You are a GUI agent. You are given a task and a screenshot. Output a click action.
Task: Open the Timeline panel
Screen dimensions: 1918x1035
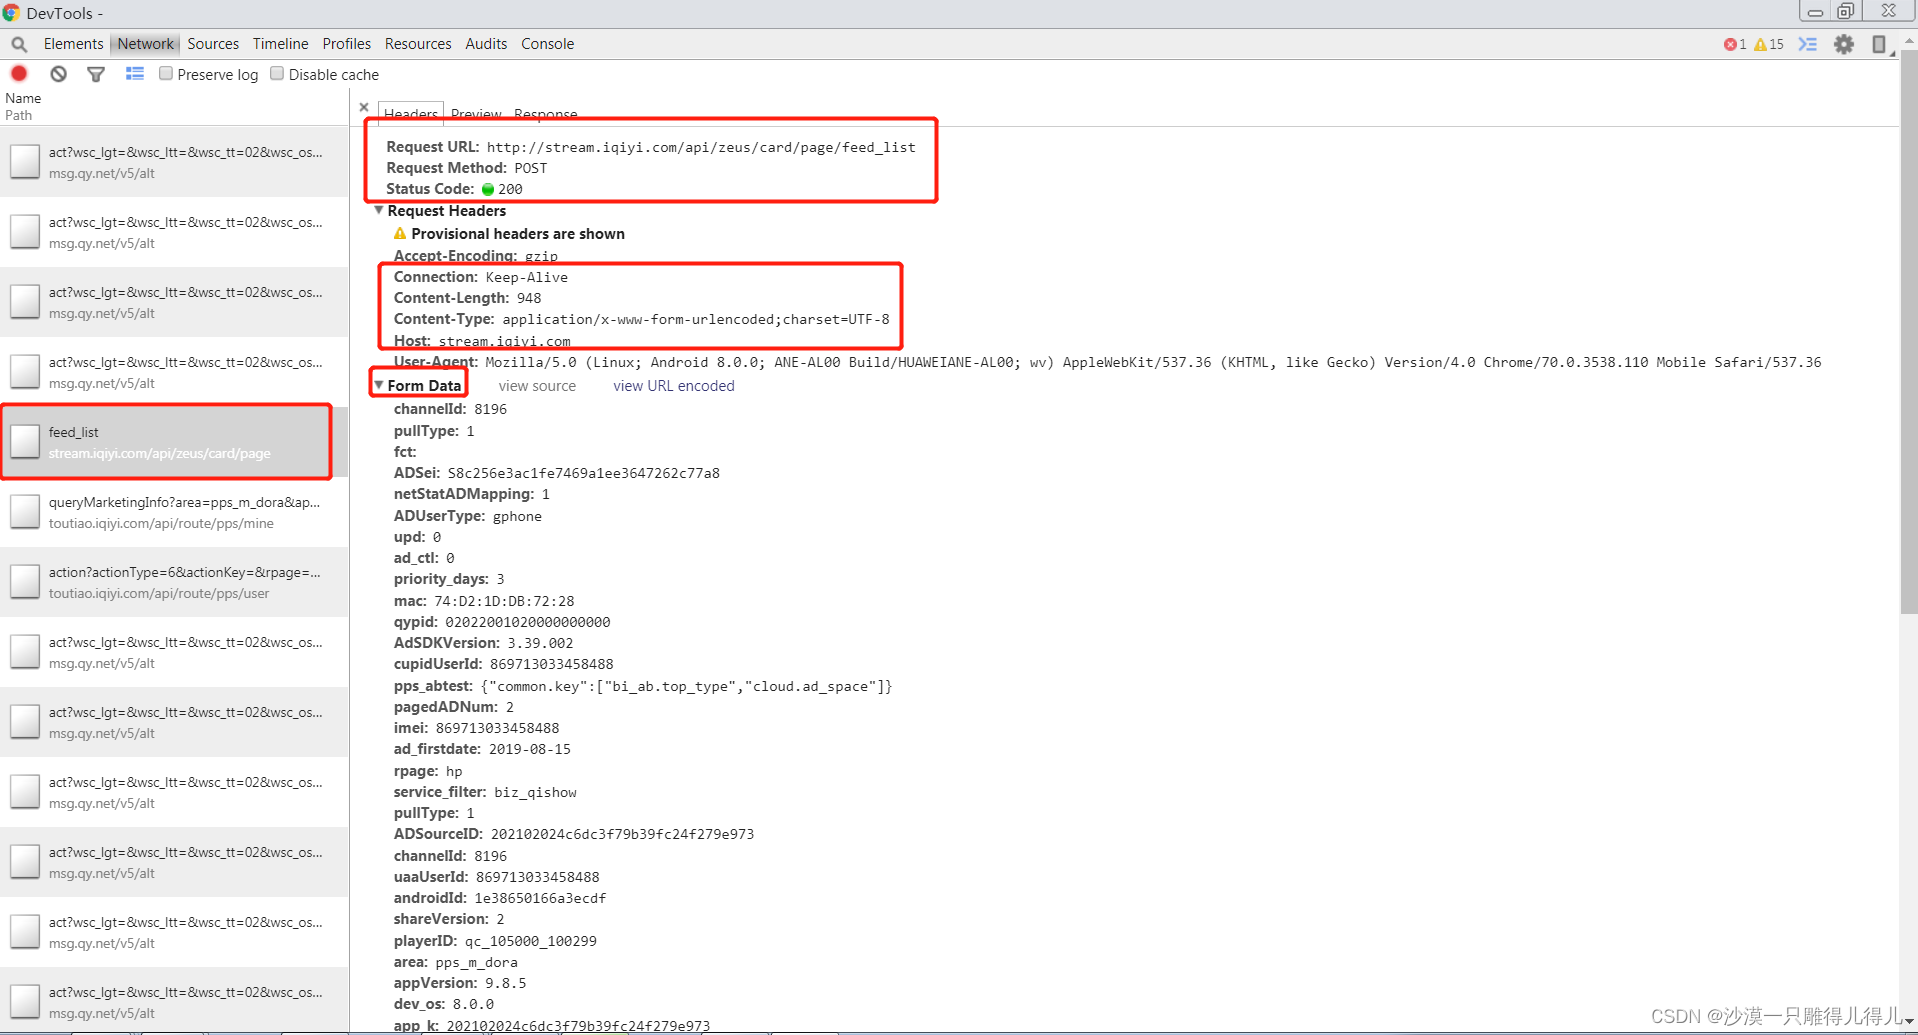280,44
